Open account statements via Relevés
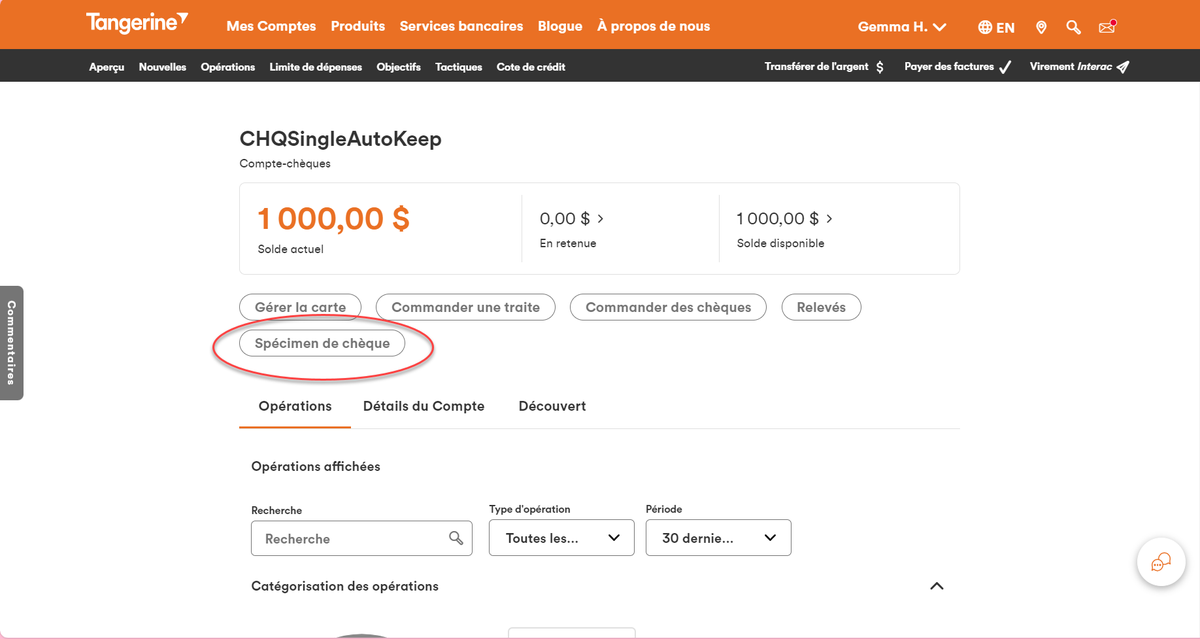Screen dimensions: 1200x639 [x=820, y=307]
